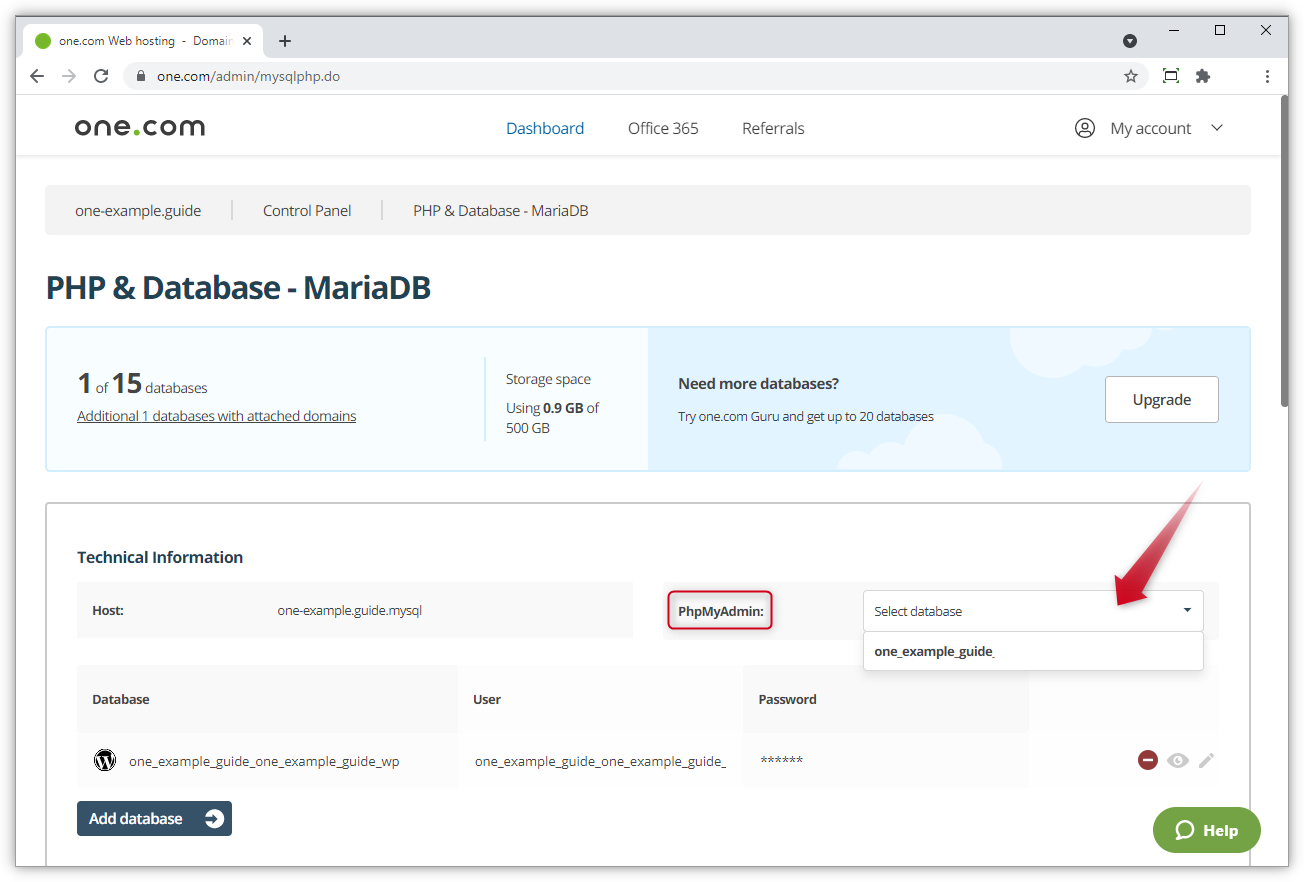
Task: Expand the Select database dropdown
Action: coord(1033,611)
